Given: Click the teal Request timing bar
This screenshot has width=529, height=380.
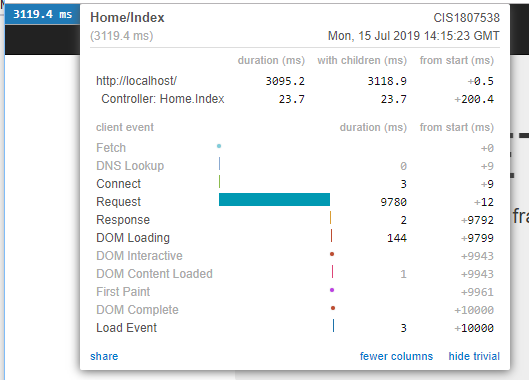Looking at the screenshot, I should point(274,199).
